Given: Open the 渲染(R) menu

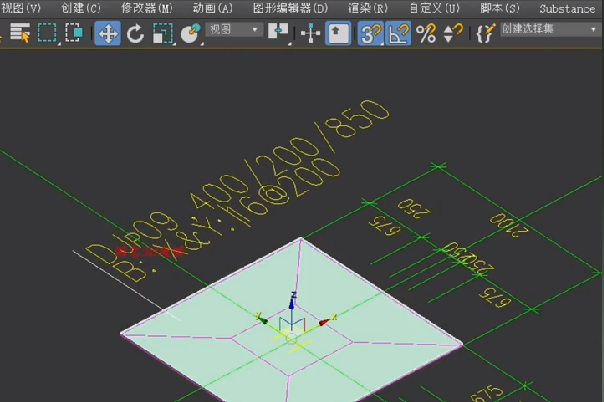Looking at the screenshot, I should (x=367, y=8).
